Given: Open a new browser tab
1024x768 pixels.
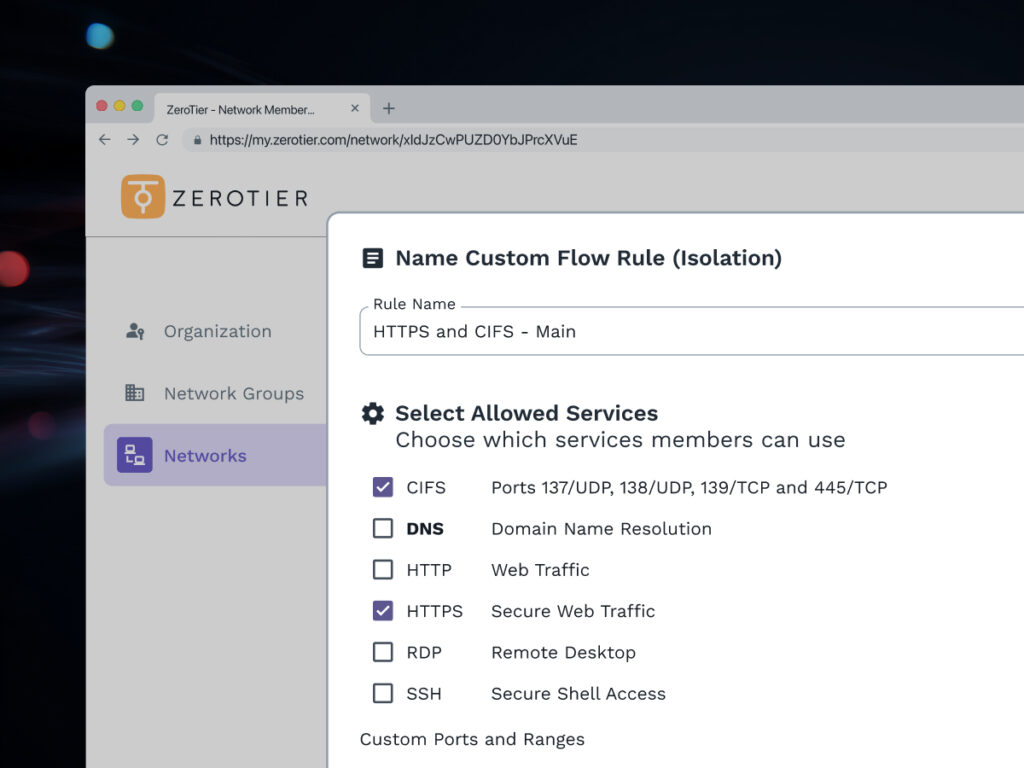Looking at the screenshot, I should click(x=389, y=109).
